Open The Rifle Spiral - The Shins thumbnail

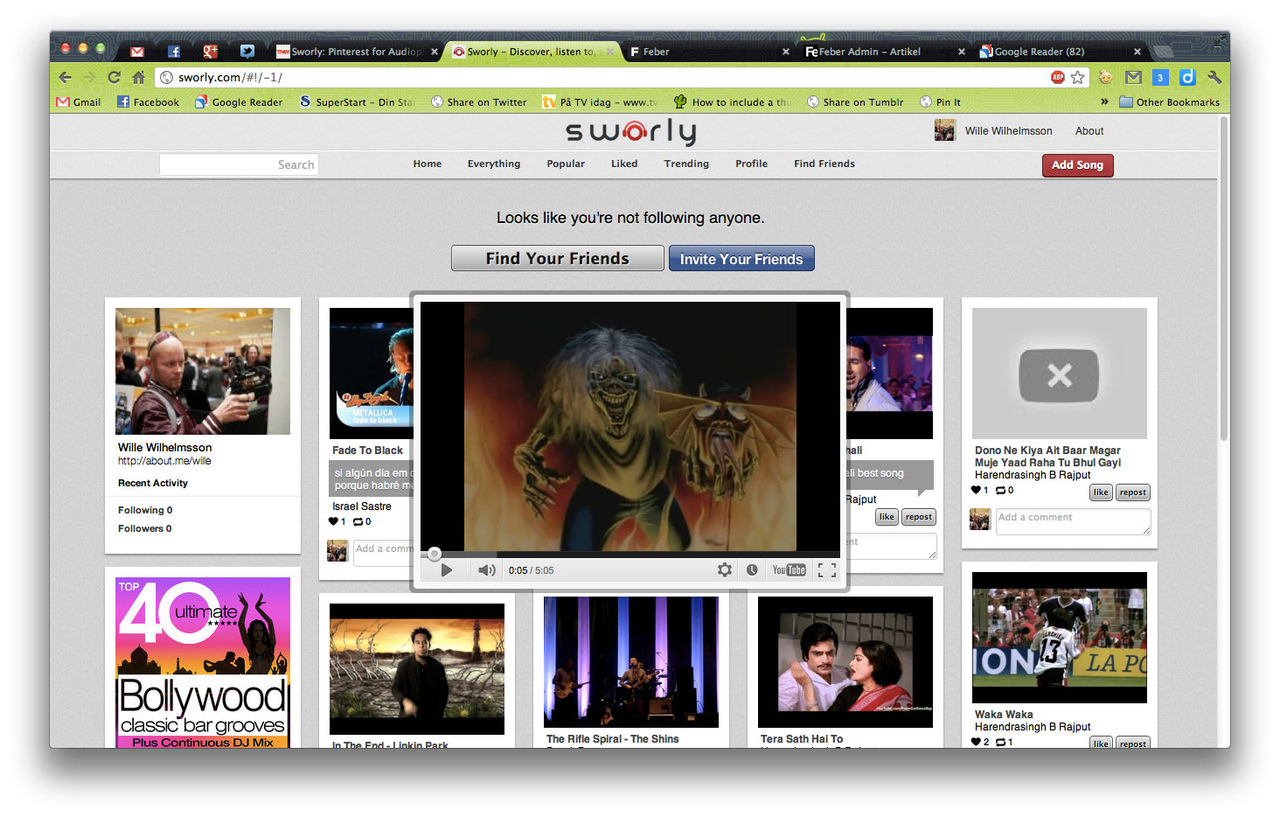pyautogui.click(x=631, y=662)
